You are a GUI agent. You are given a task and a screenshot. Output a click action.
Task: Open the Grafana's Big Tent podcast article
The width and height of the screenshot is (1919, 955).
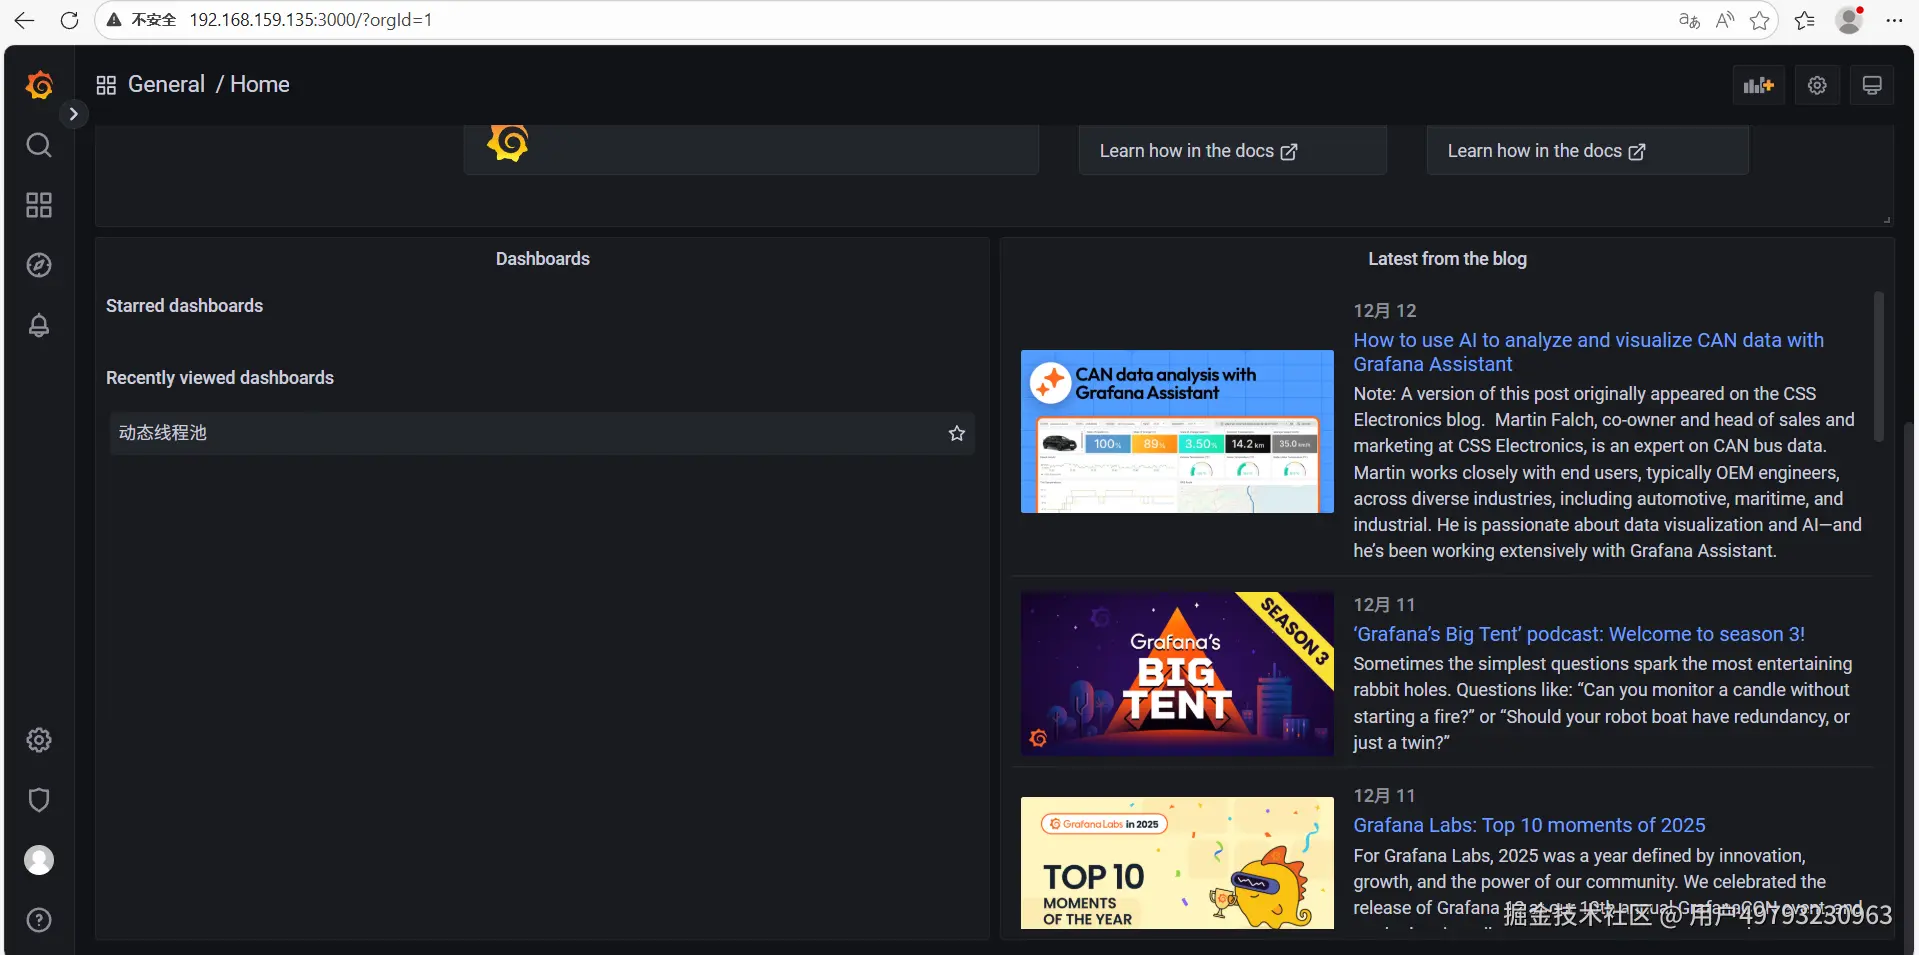(x=1579, y=634)
